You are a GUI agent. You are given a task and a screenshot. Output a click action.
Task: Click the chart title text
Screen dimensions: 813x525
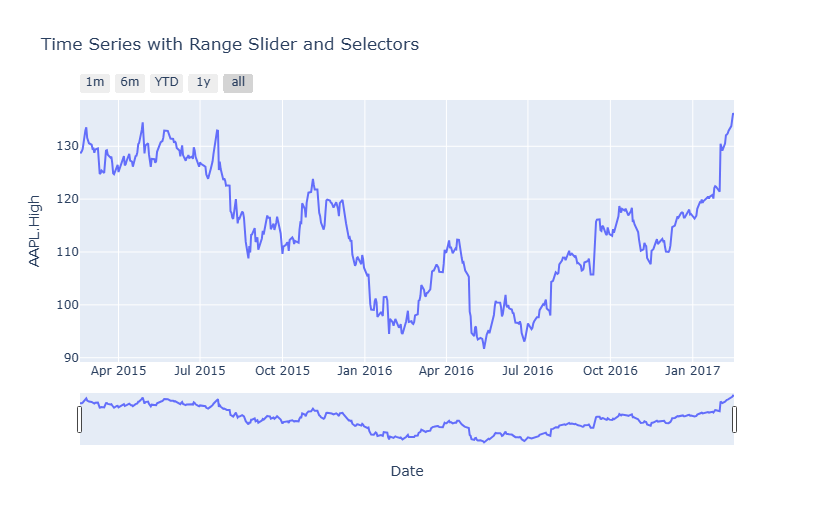click(x=229, y=45)
